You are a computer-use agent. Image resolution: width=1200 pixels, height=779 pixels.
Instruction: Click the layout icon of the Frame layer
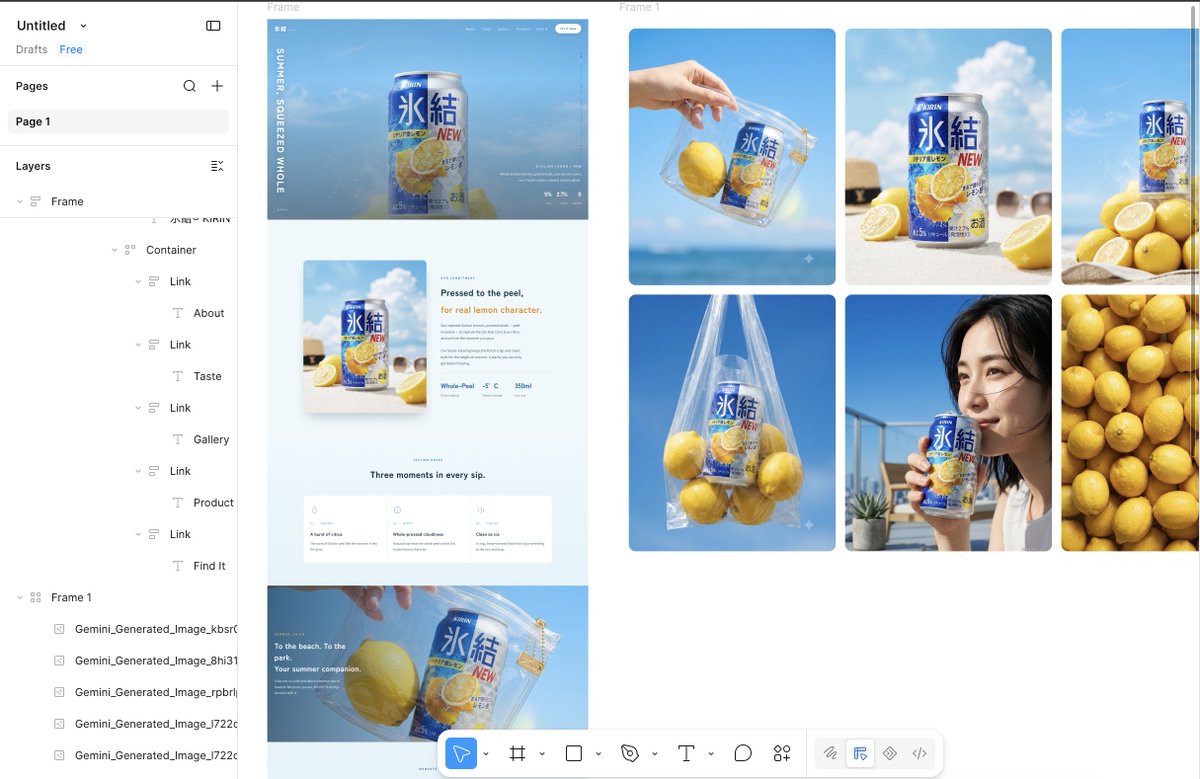(35, 202)
